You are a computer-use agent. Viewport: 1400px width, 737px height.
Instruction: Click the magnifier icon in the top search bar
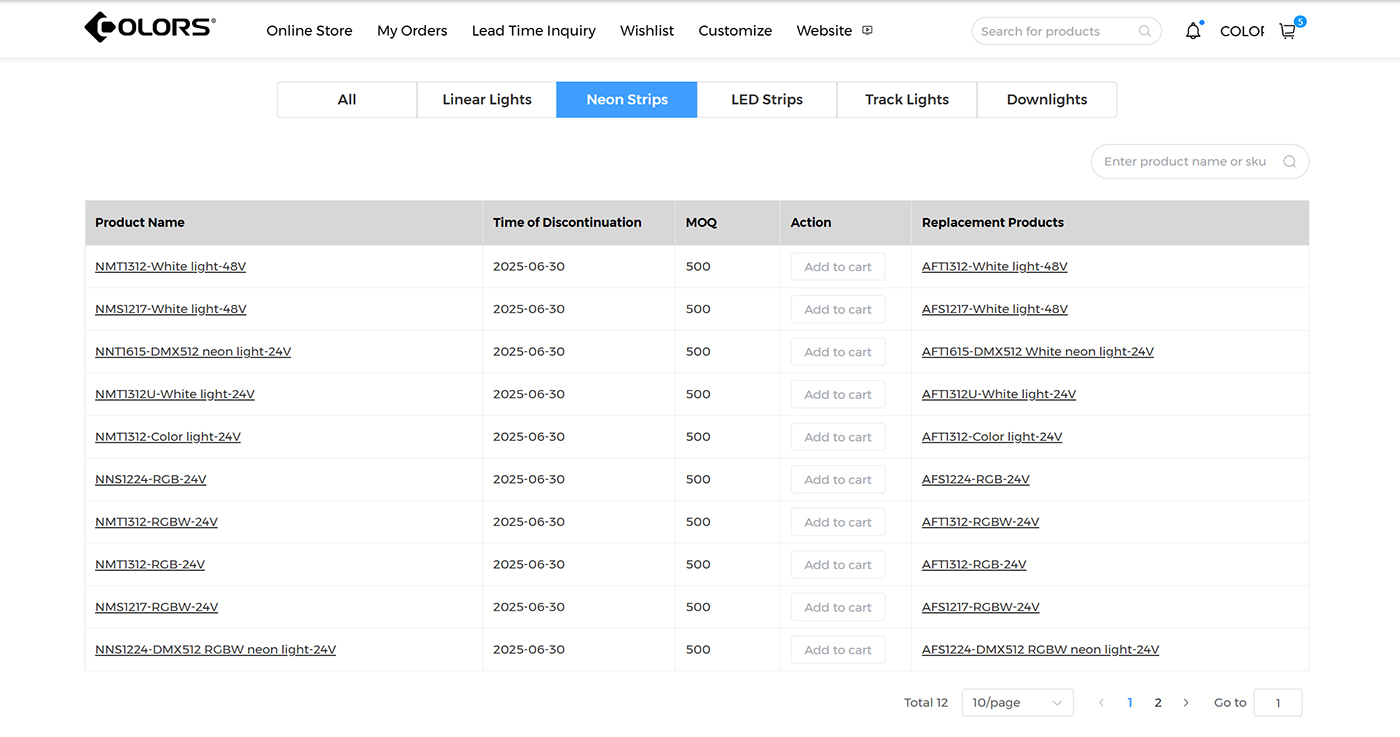[1145, 31]
